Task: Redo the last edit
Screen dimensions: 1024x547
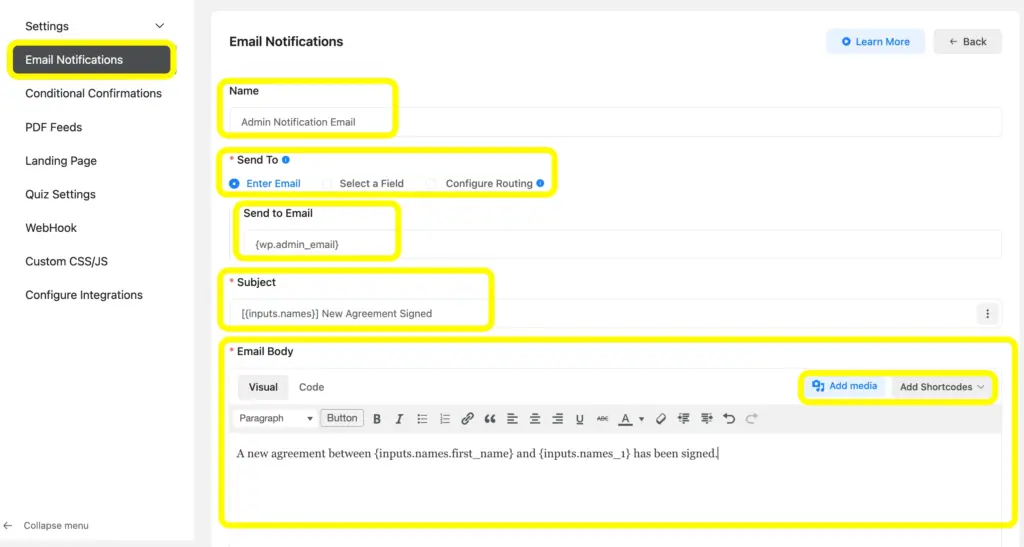Action: [752, 418]
